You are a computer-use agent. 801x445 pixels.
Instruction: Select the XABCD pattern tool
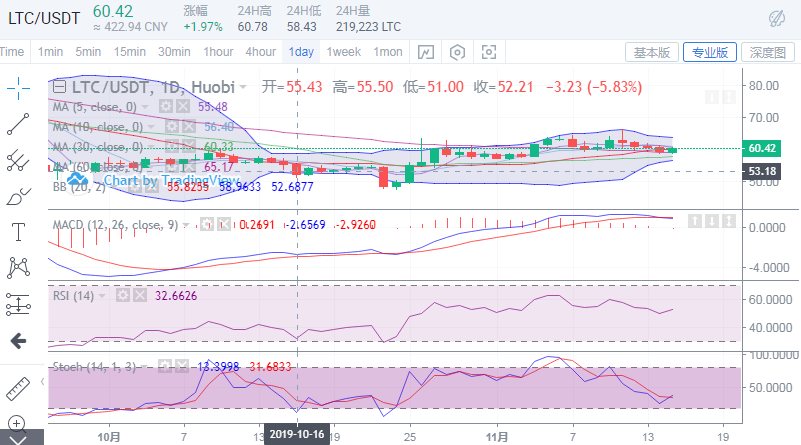[x=18, y=267]
